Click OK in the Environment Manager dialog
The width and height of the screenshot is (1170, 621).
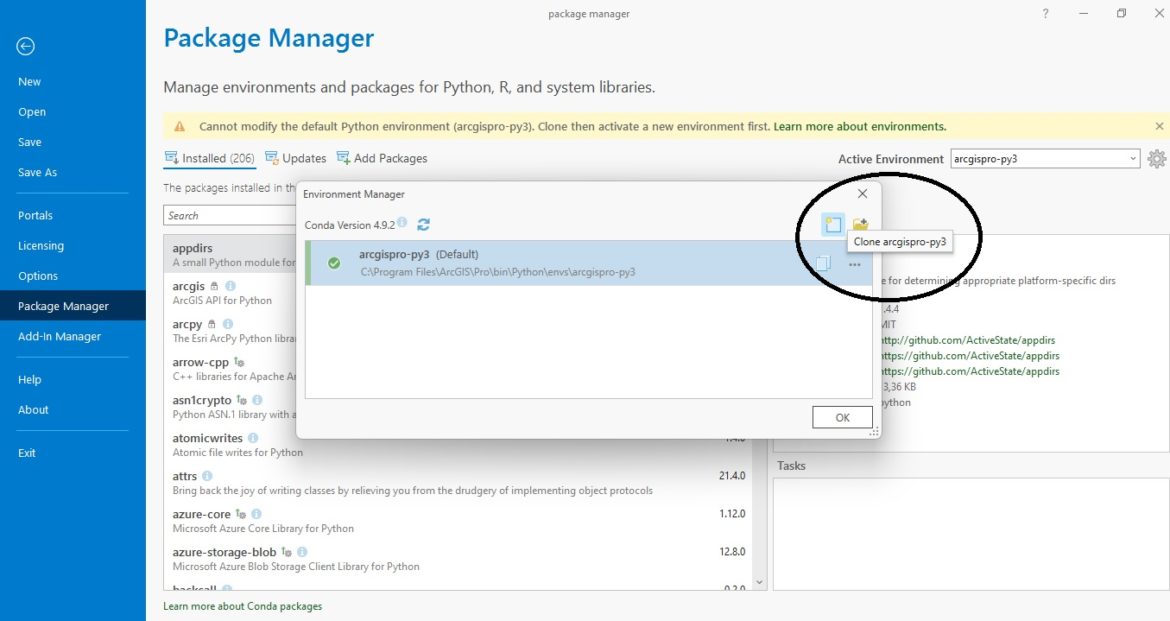[842, 417]
